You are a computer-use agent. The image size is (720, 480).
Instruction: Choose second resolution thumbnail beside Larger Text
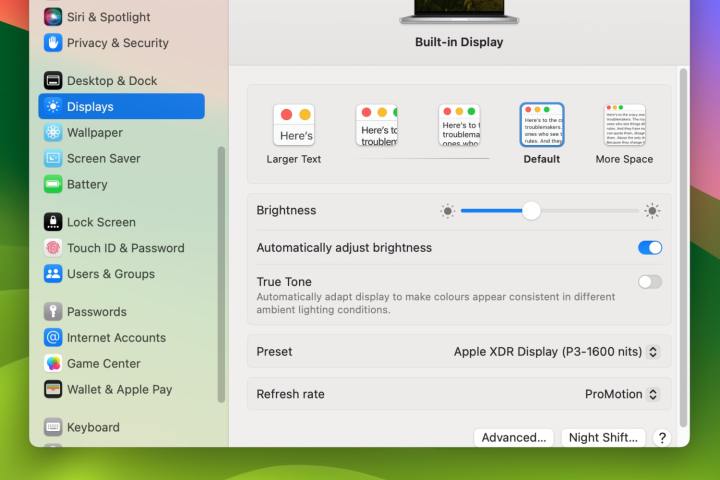pyautogui.click(x=377, y=125)
